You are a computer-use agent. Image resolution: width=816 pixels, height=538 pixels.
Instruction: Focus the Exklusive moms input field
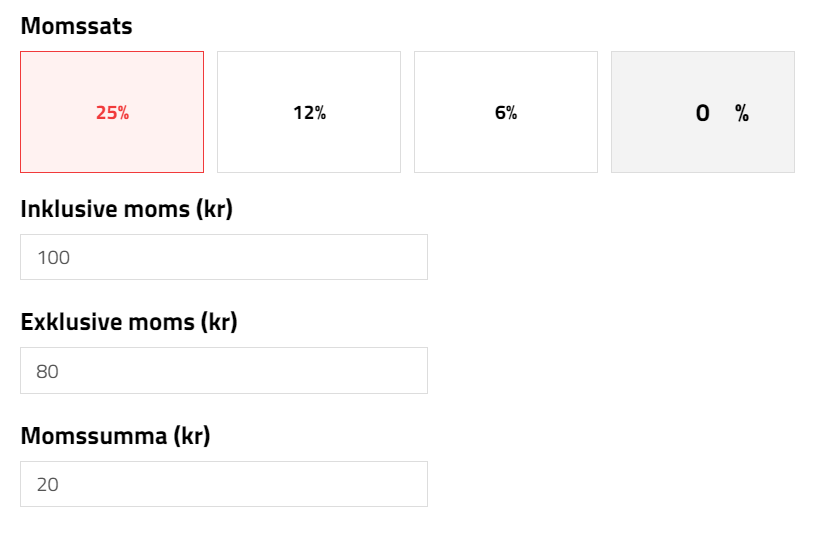[x=224, y=370]
